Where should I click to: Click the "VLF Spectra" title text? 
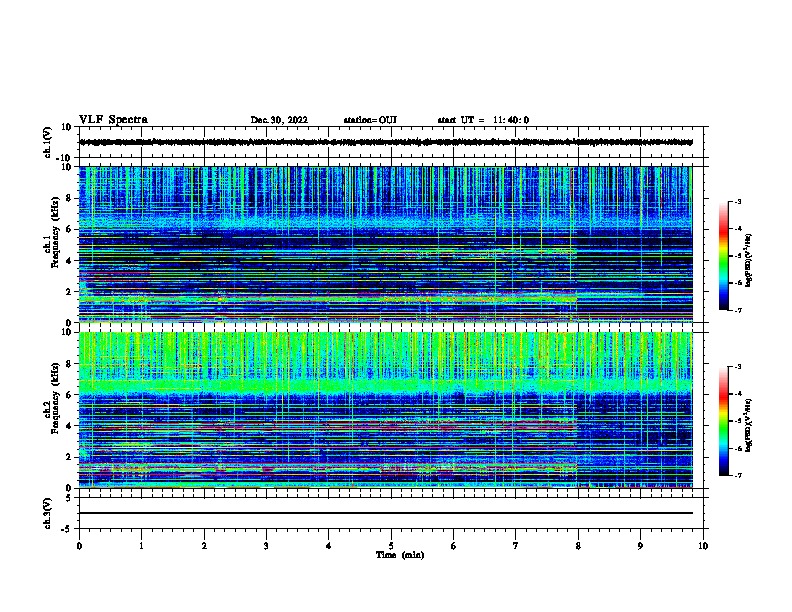(113, 120)
